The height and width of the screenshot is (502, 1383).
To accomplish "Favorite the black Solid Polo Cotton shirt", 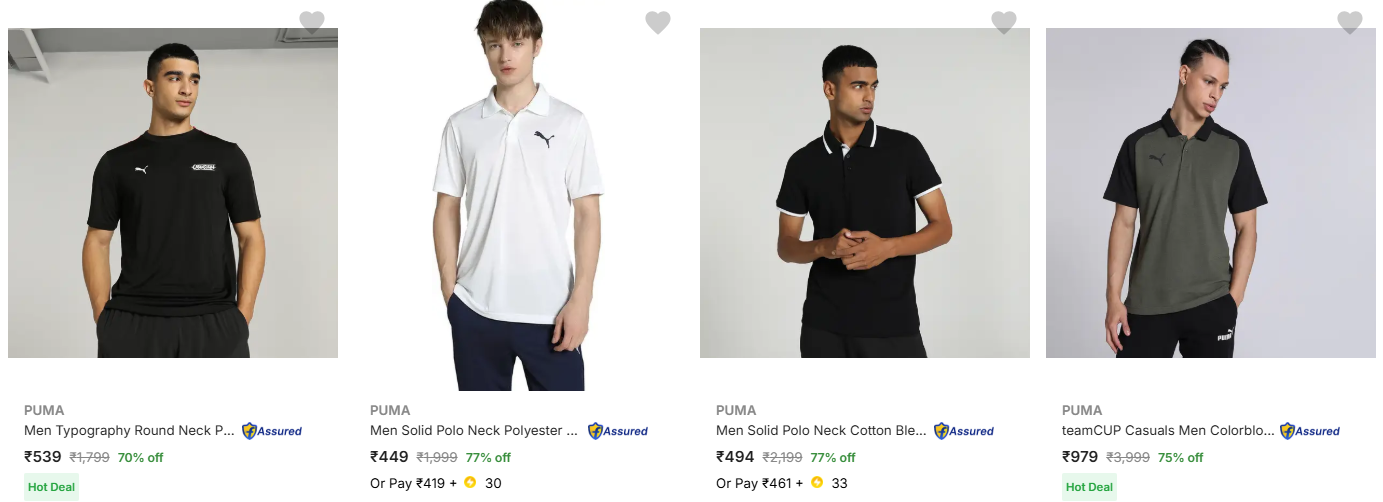I will click(x=1004, y=22).
